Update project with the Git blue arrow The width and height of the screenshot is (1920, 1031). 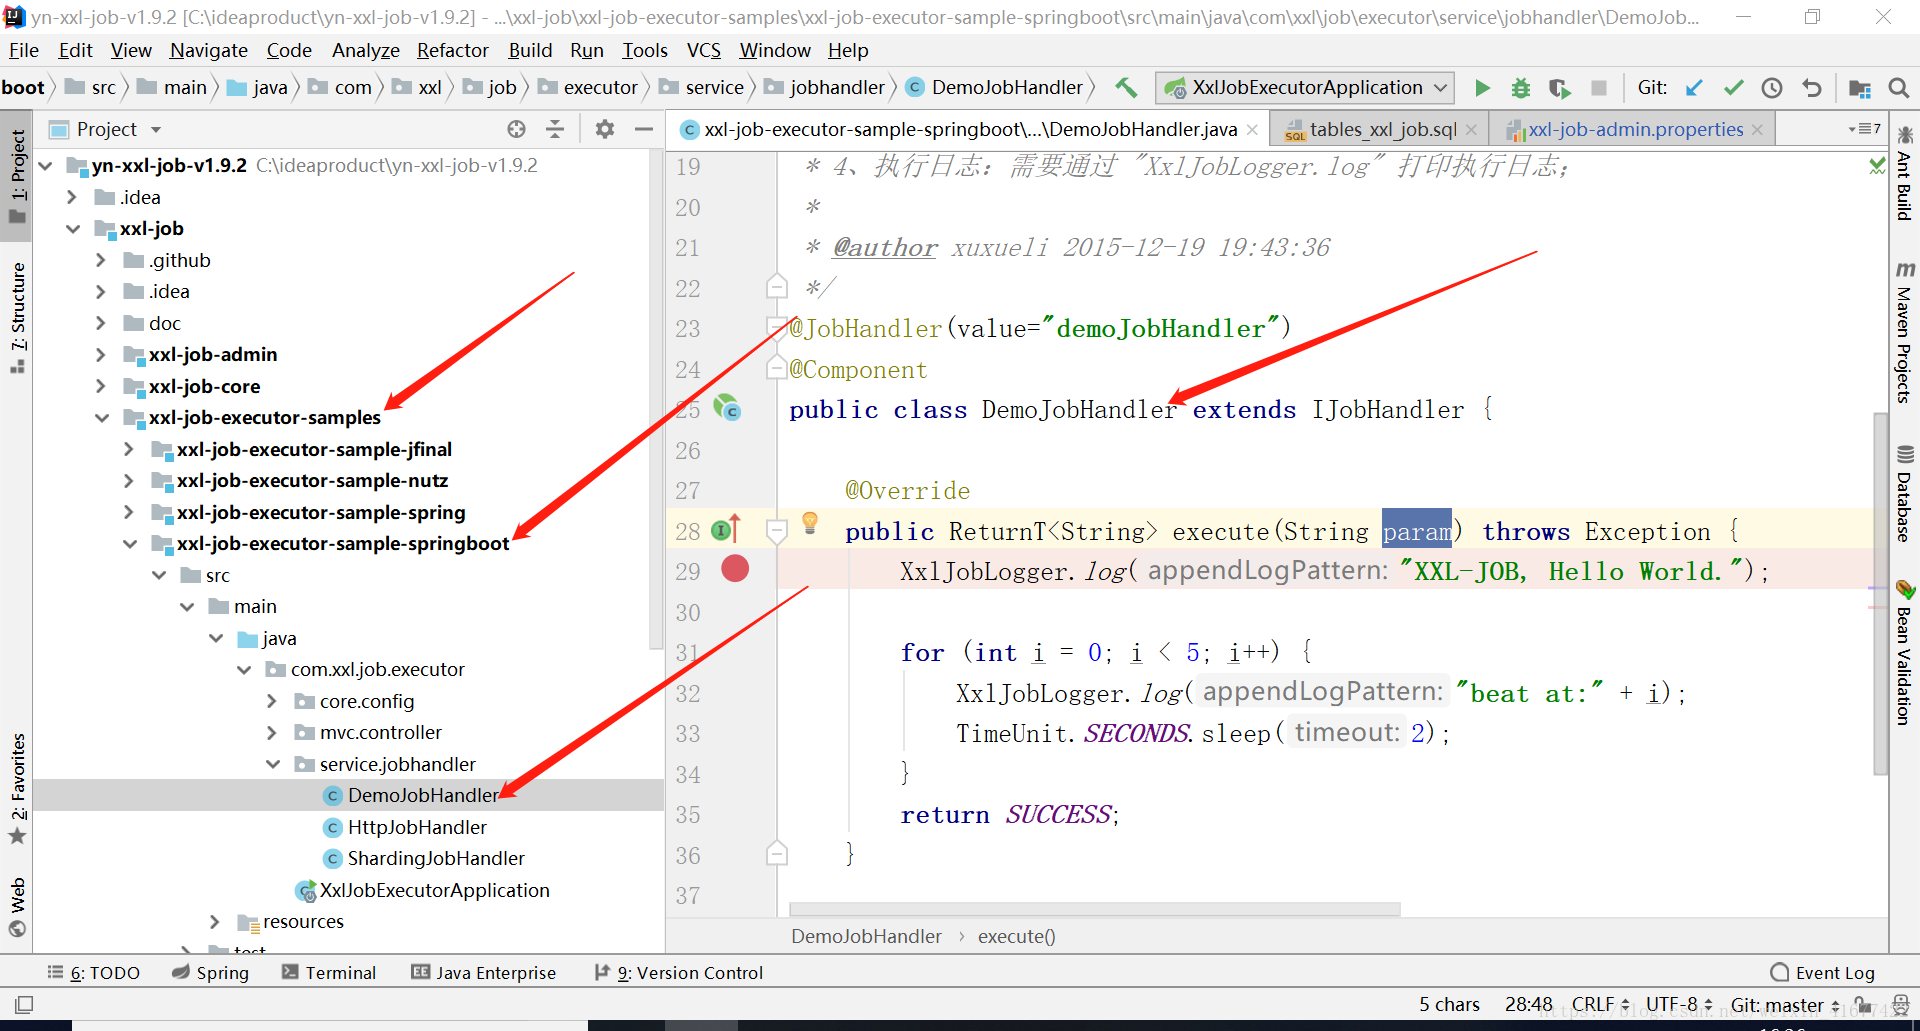coord(1694,88)
